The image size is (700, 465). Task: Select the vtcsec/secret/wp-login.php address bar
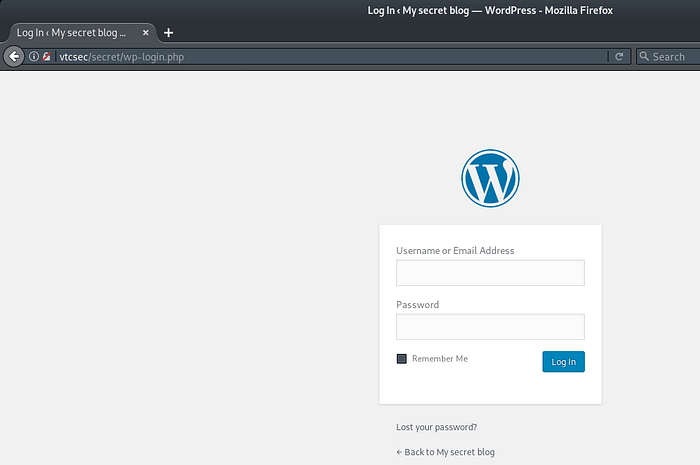(330, 57)
